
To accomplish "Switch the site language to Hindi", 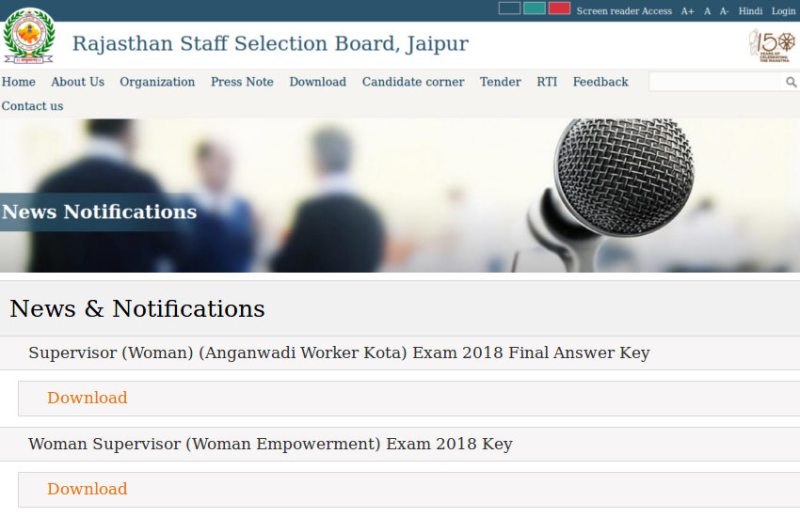I will click(x=750, y=11).
